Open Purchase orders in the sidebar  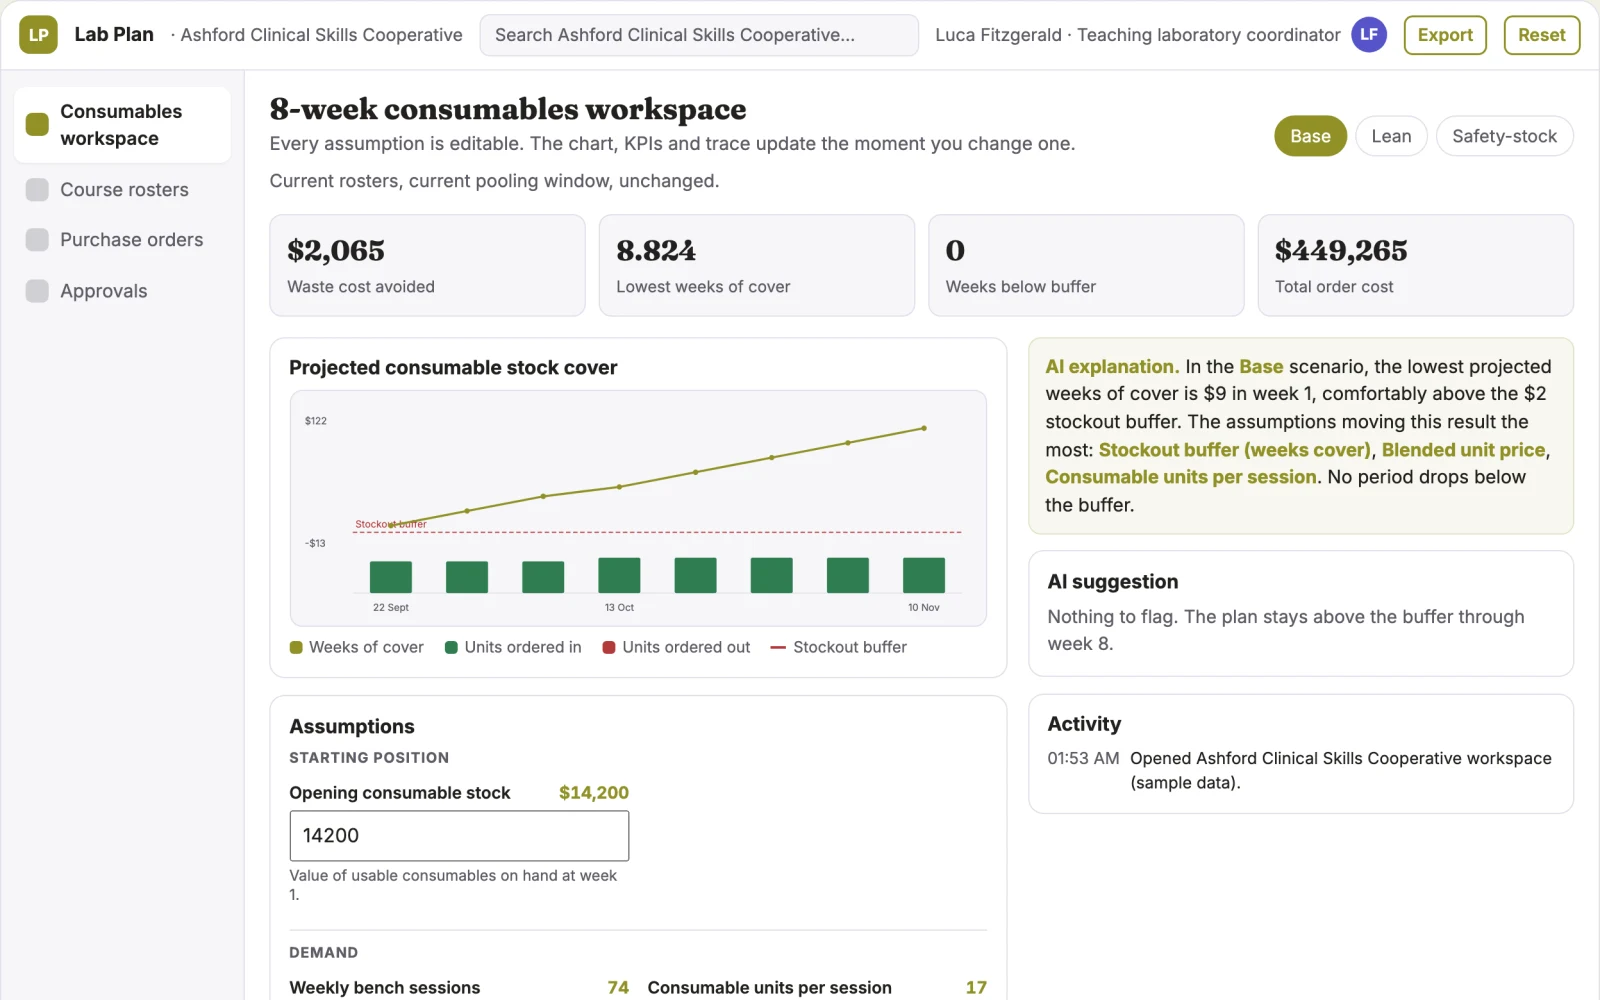tap(123, 240)
